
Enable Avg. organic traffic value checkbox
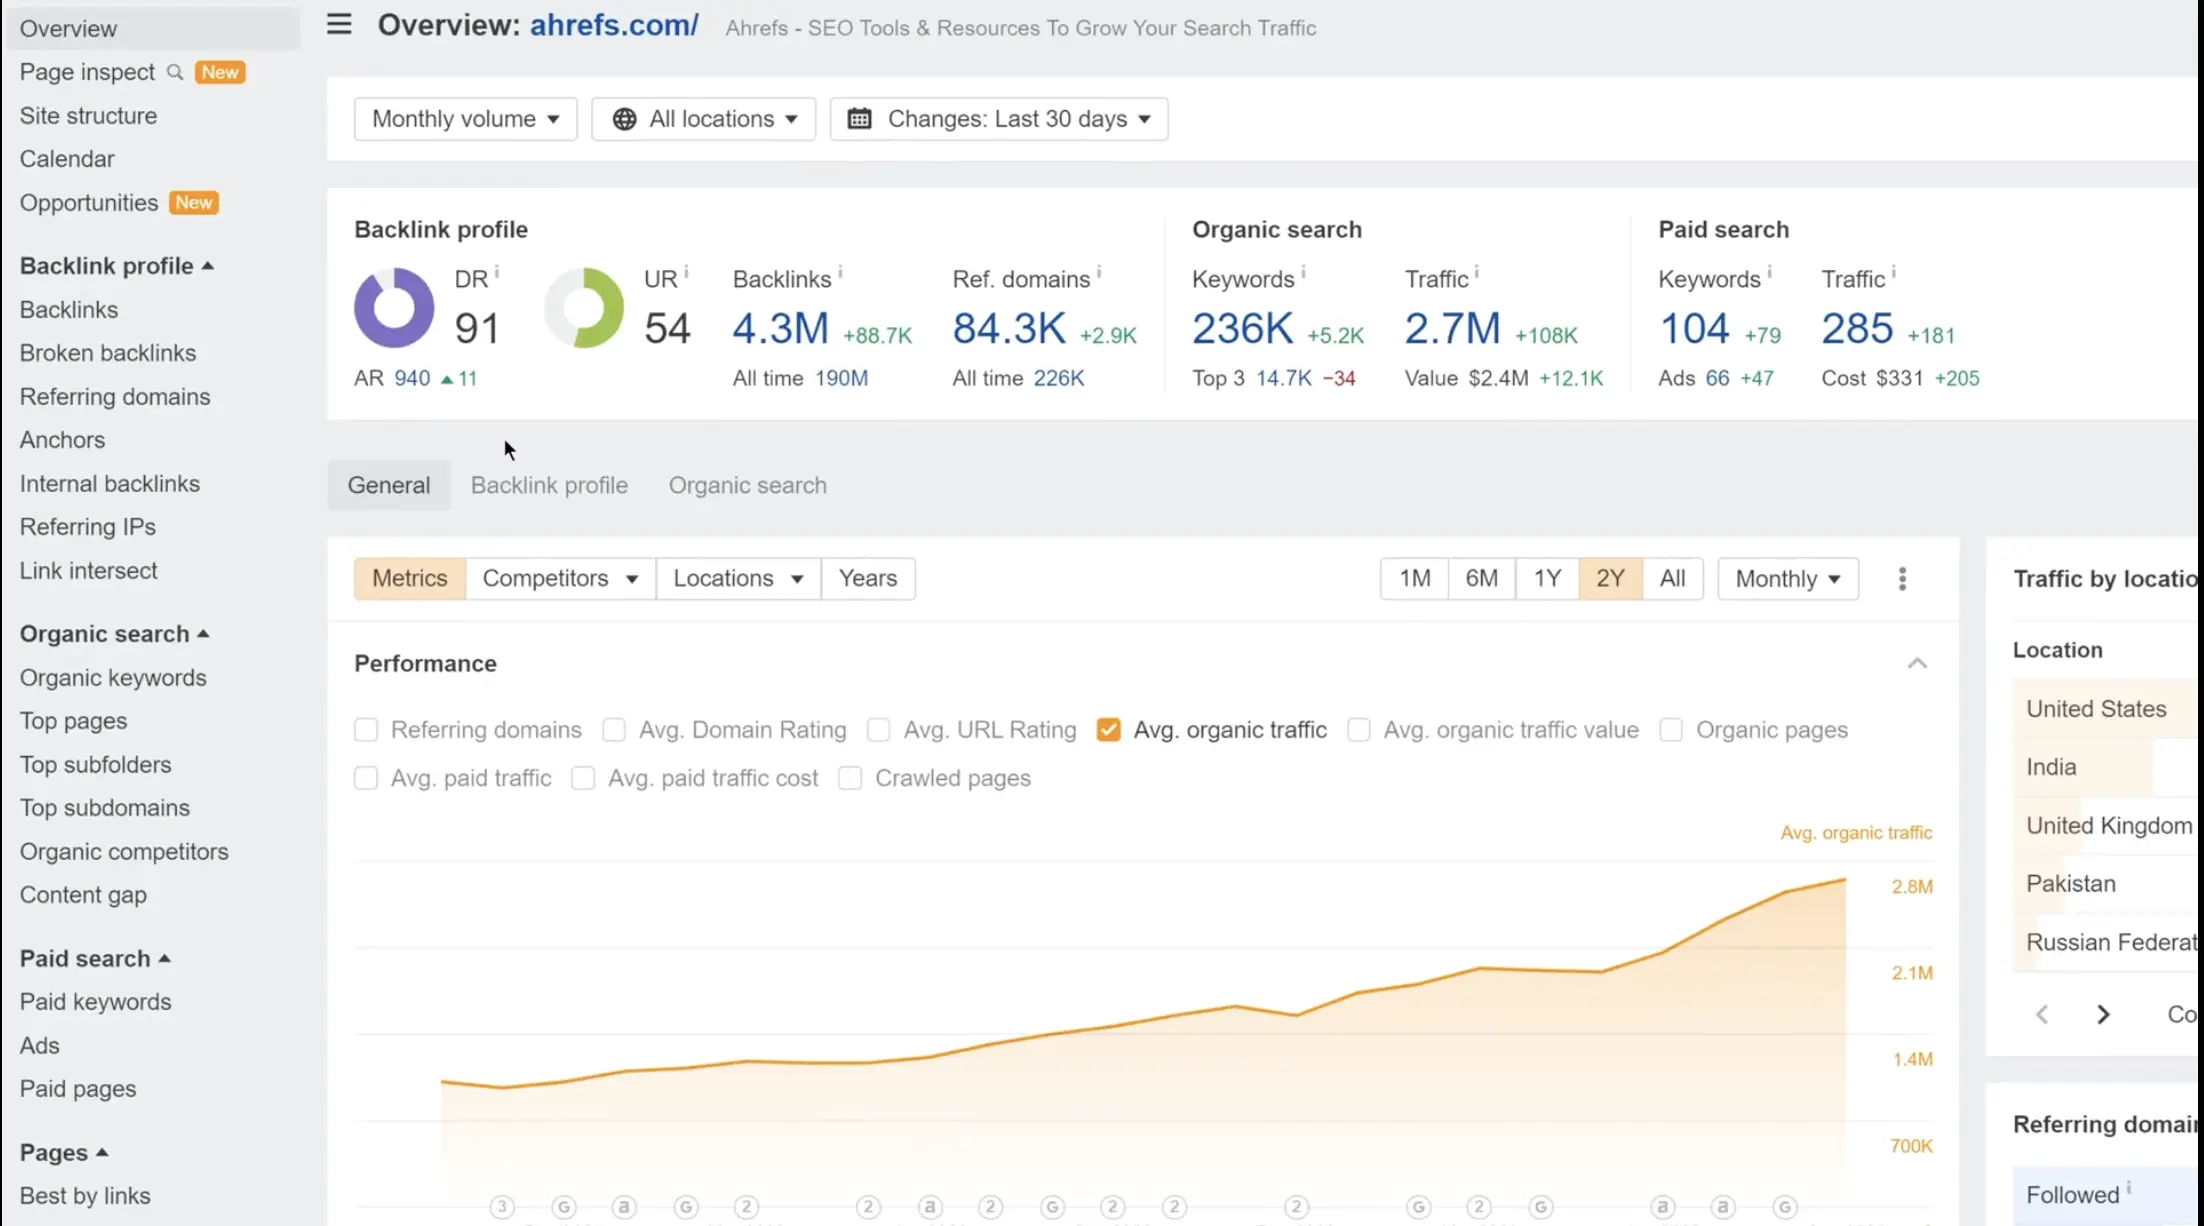pyautogui.click(x=1359, y=730)
